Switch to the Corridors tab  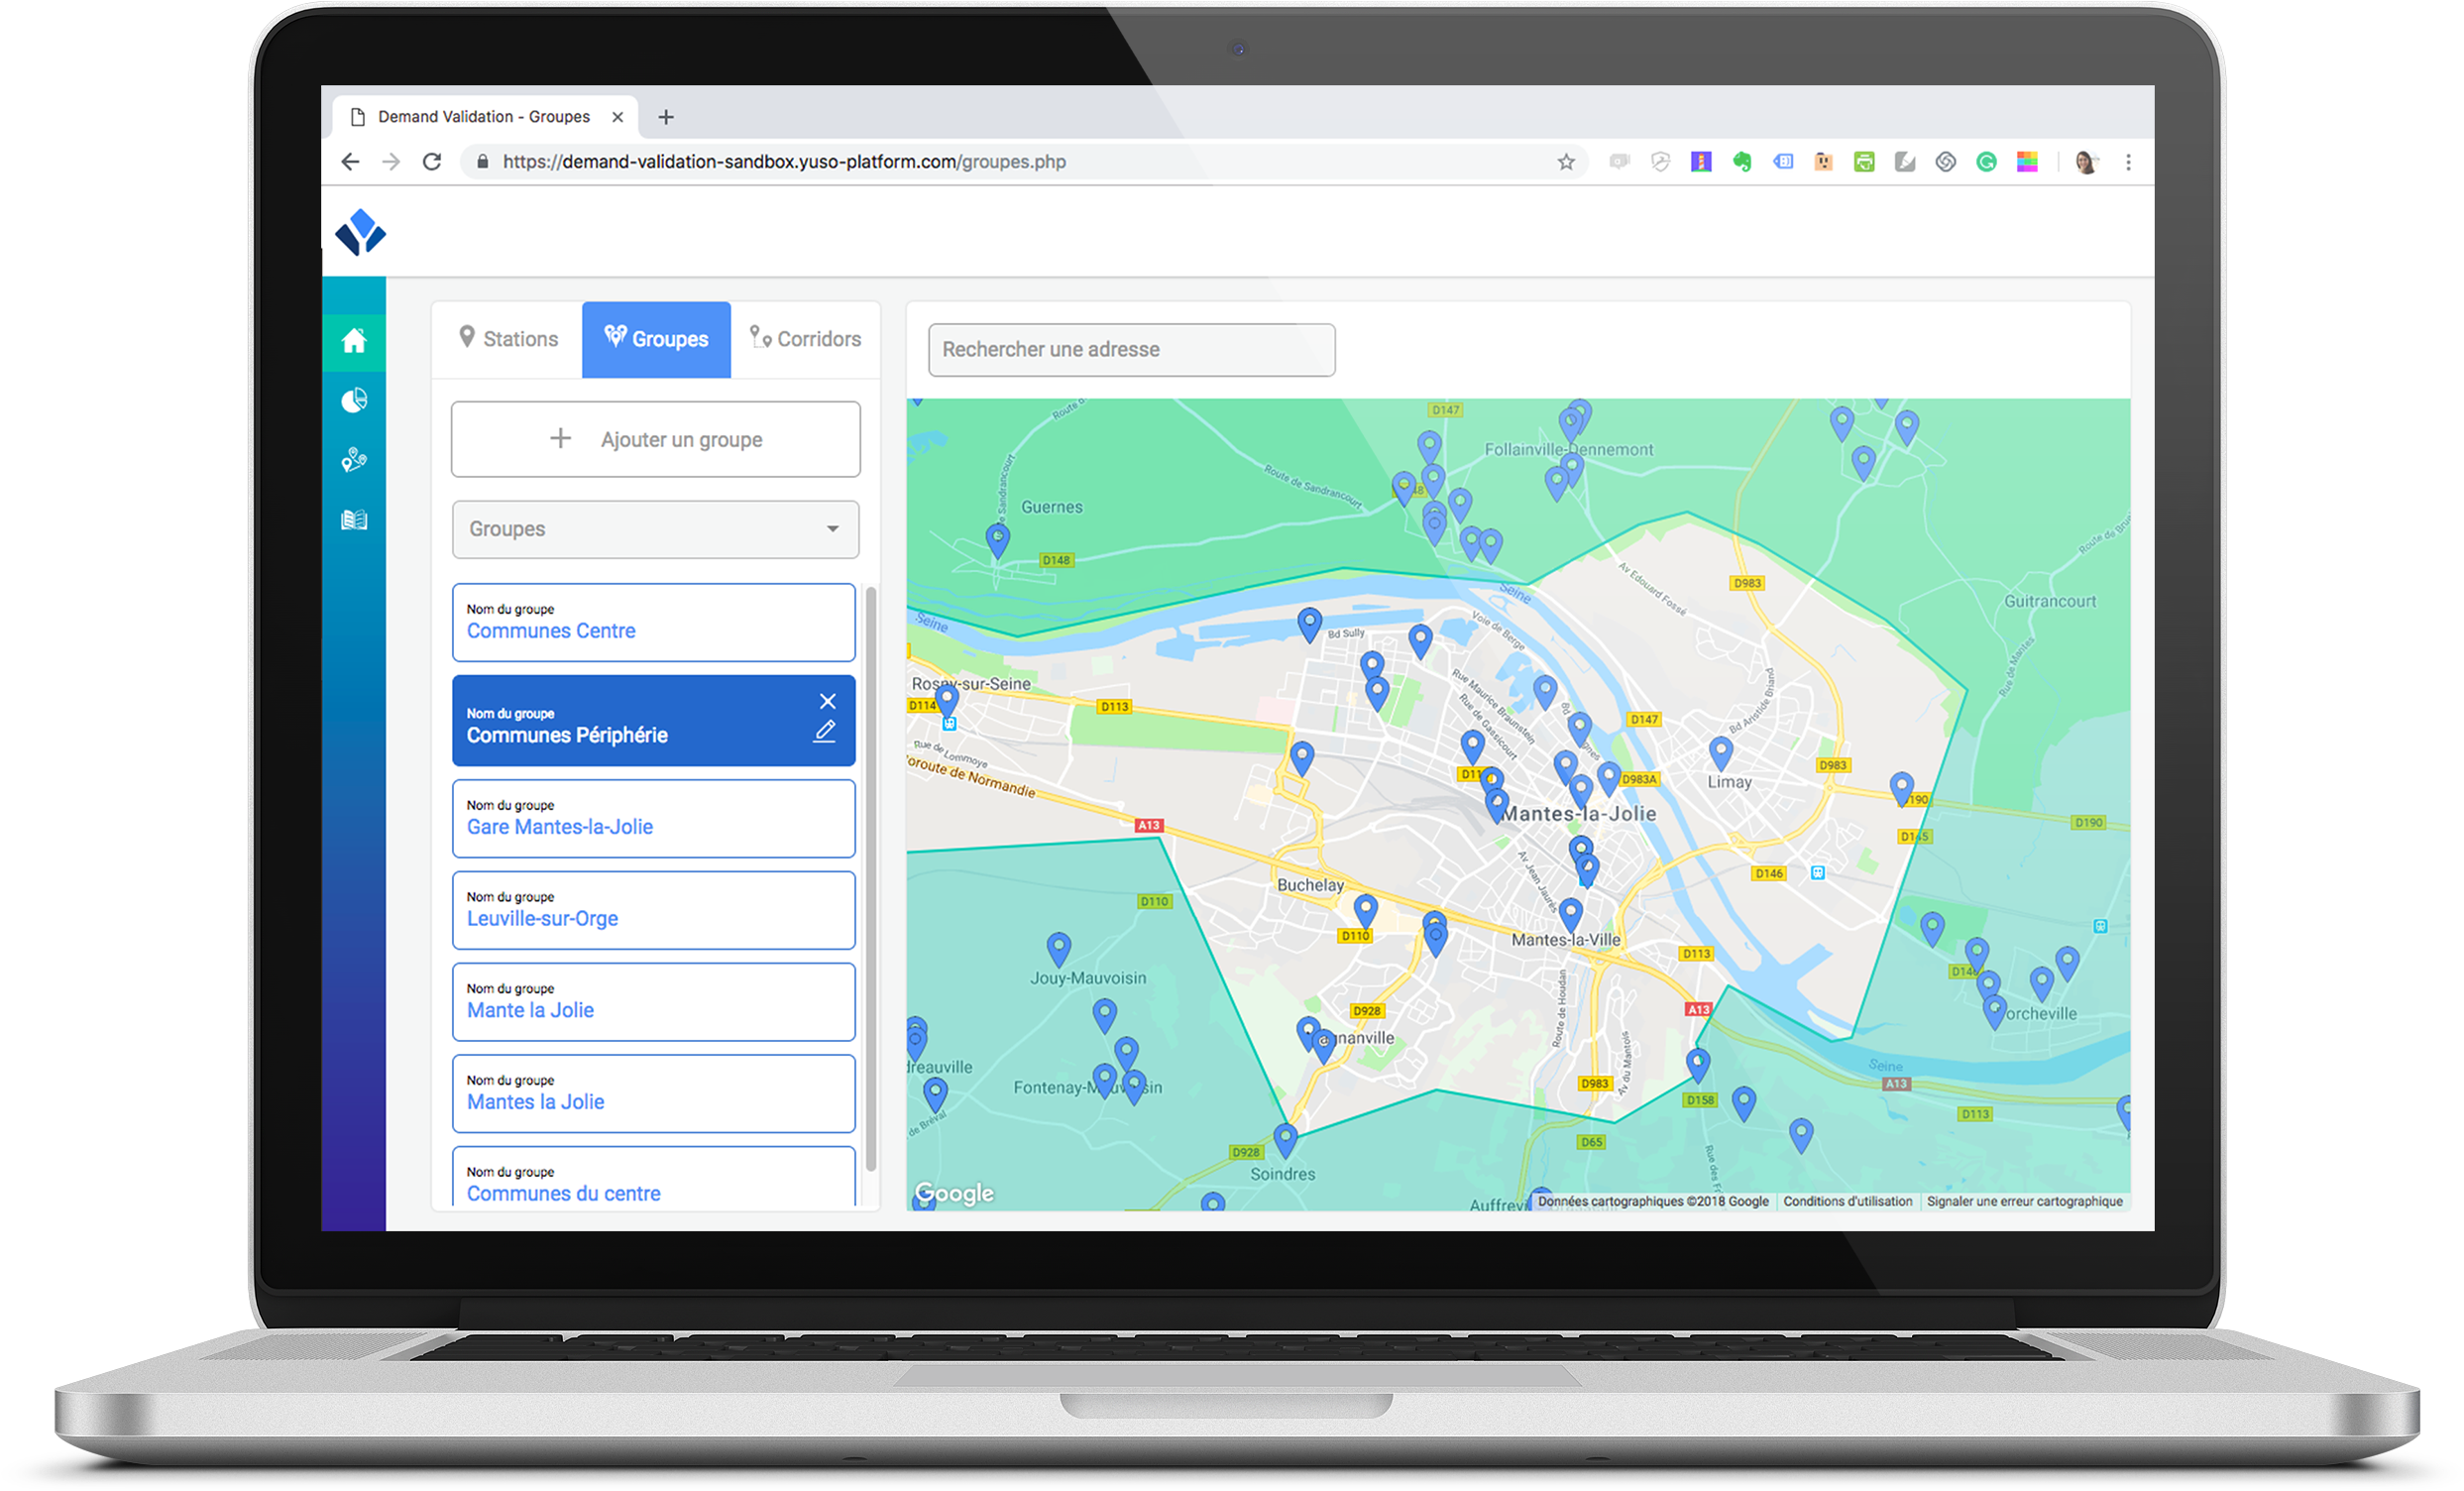(x=805, y=339)
